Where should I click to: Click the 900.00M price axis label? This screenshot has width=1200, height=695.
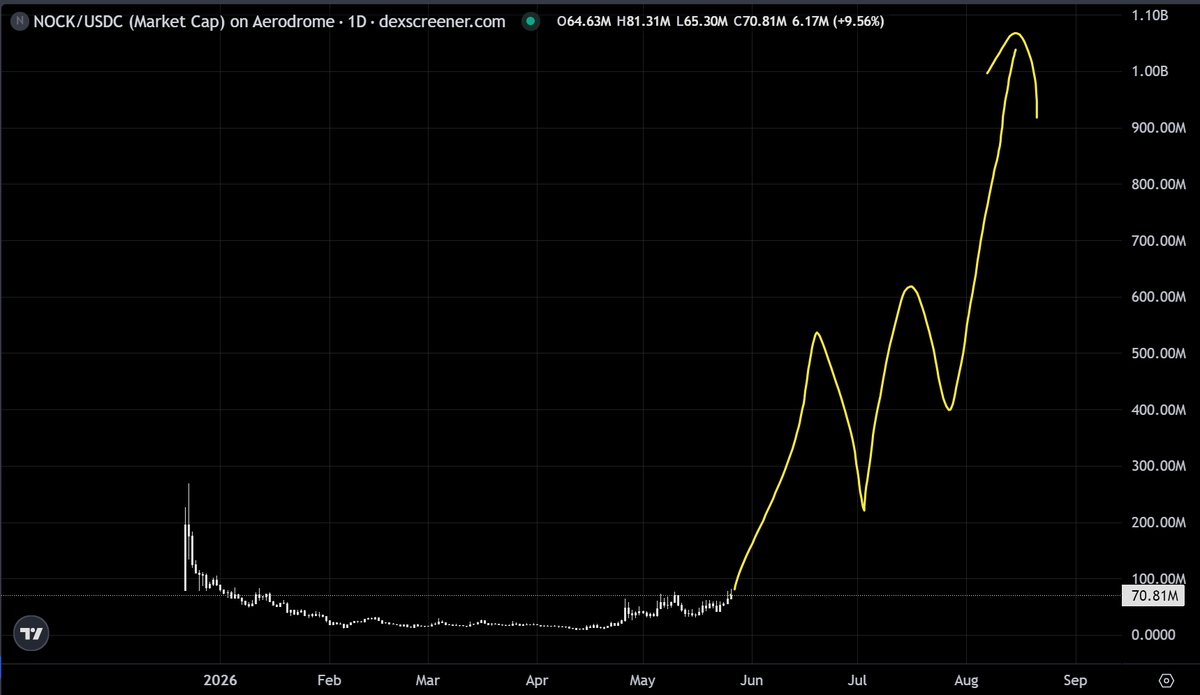click(1158, 128)
